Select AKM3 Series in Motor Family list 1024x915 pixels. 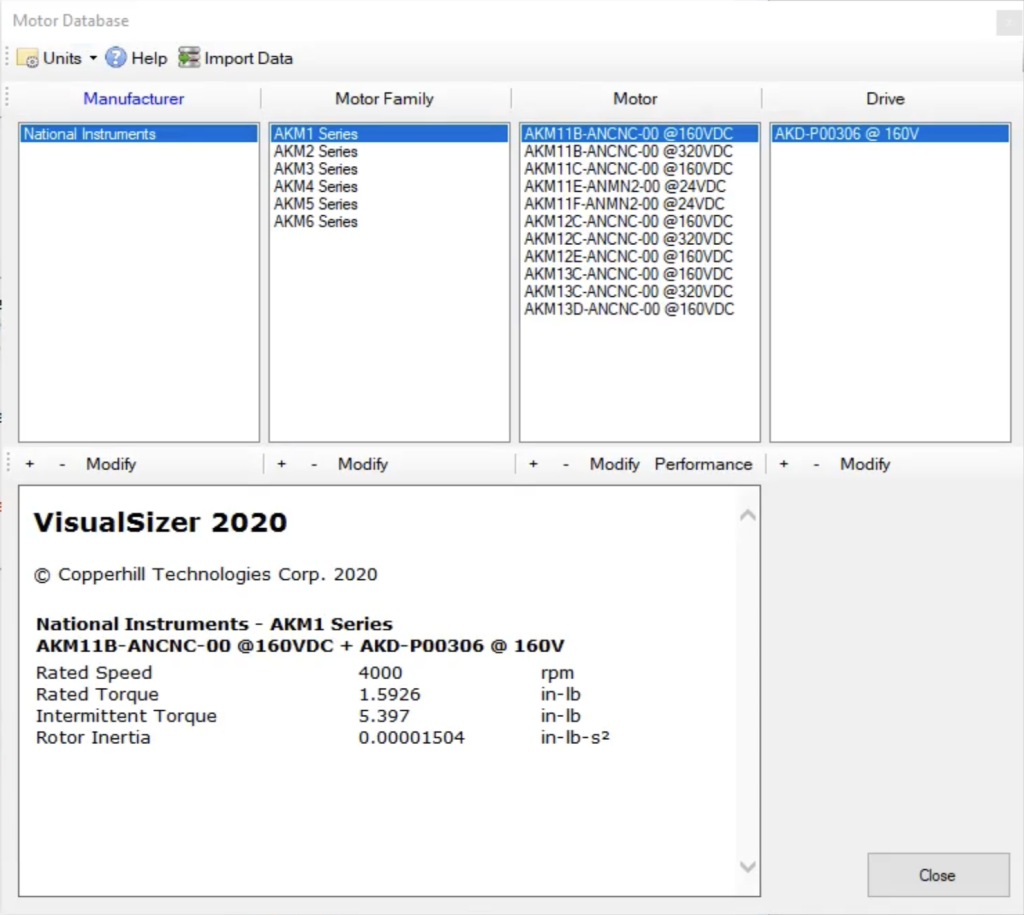pyautogui.click(x=316, y=169)
